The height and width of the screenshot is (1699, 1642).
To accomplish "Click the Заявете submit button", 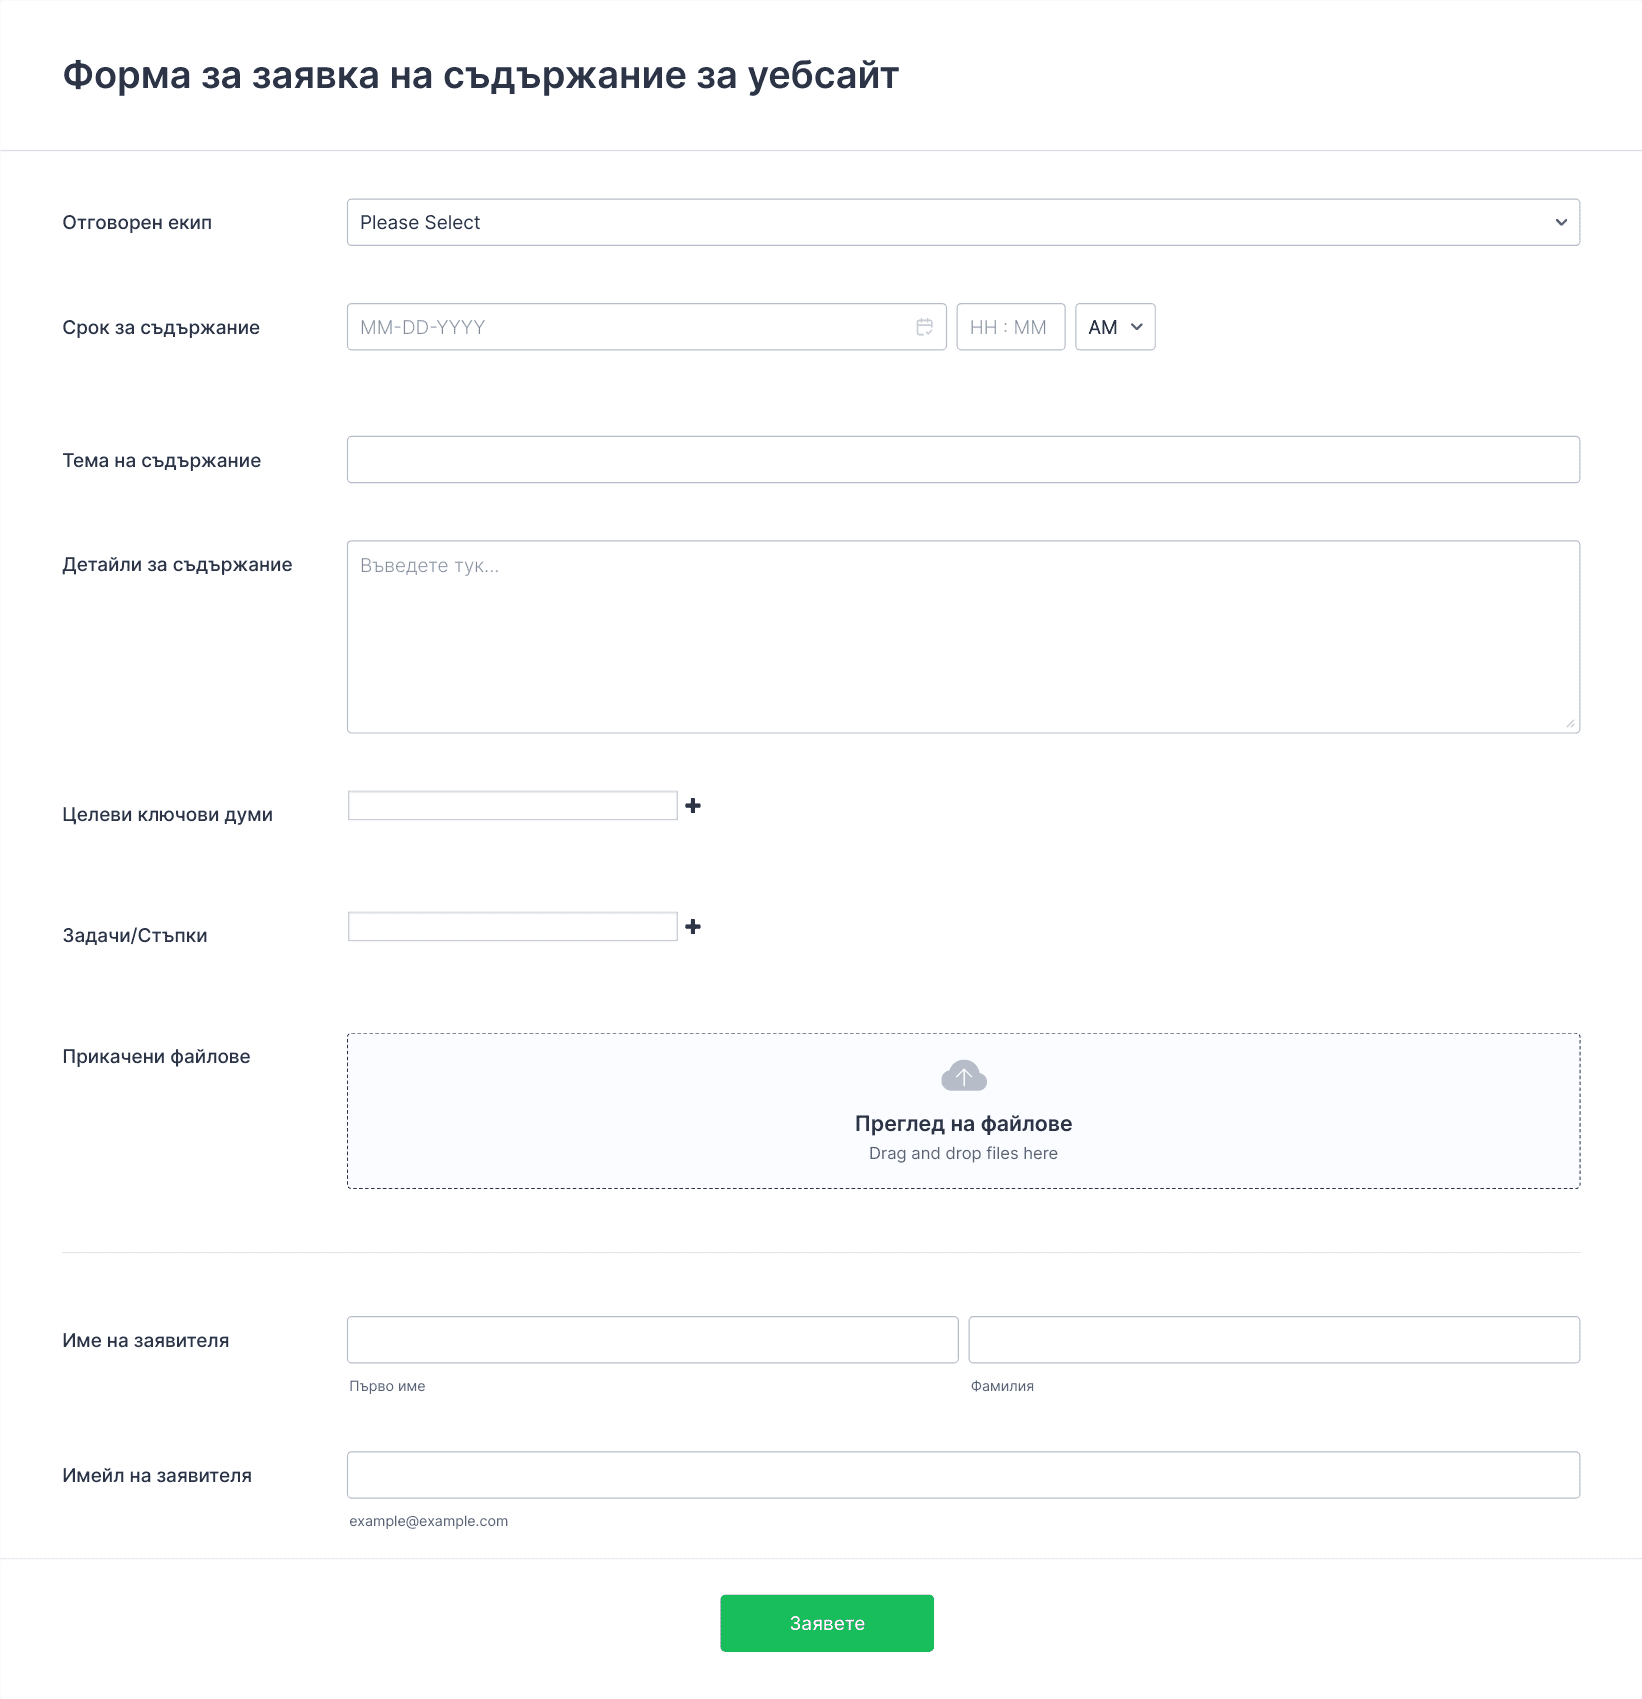I will [827, 1623].
